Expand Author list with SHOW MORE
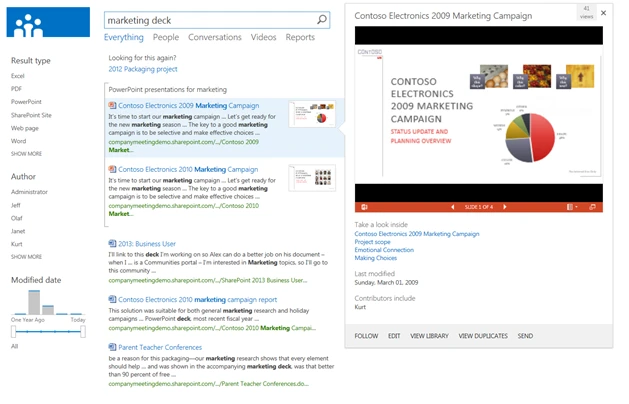The image size is (629, 404). coord(27,255)
